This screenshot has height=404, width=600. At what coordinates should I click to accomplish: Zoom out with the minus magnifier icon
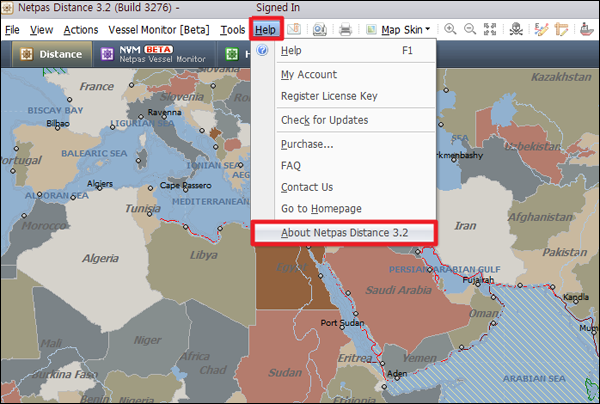point(470,29)
